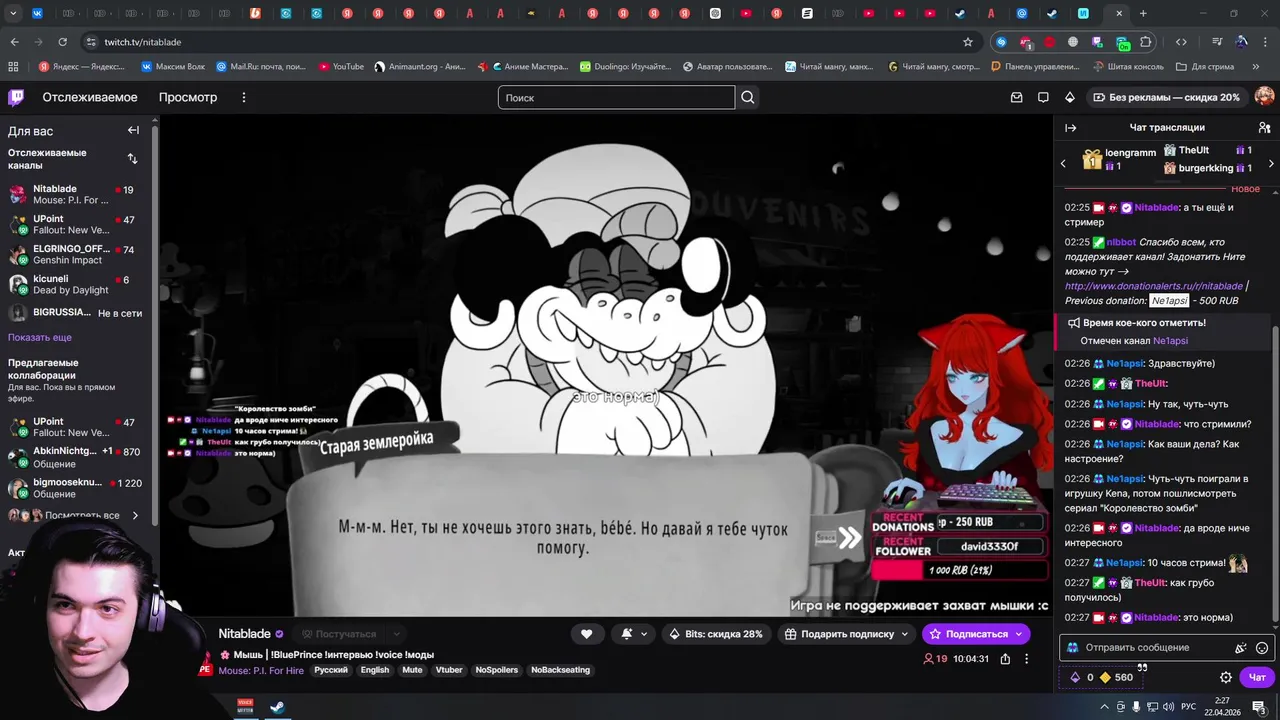Sort followed channels with the arrows icon
The image size is (1280, 720).
(133, 158)
